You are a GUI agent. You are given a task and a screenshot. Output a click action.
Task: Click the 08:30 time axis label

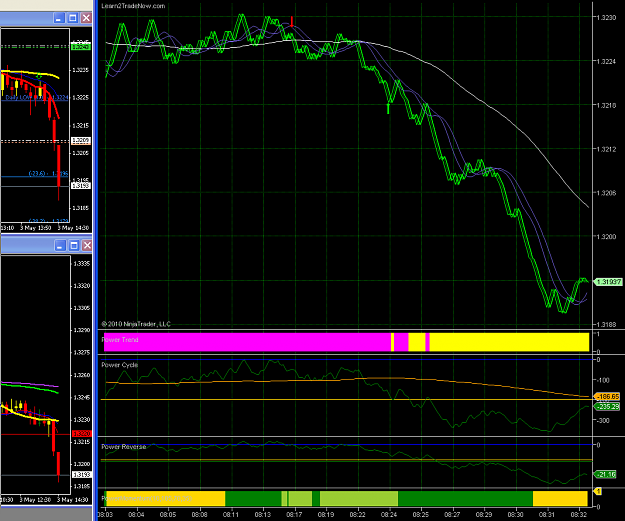[516, 515]
